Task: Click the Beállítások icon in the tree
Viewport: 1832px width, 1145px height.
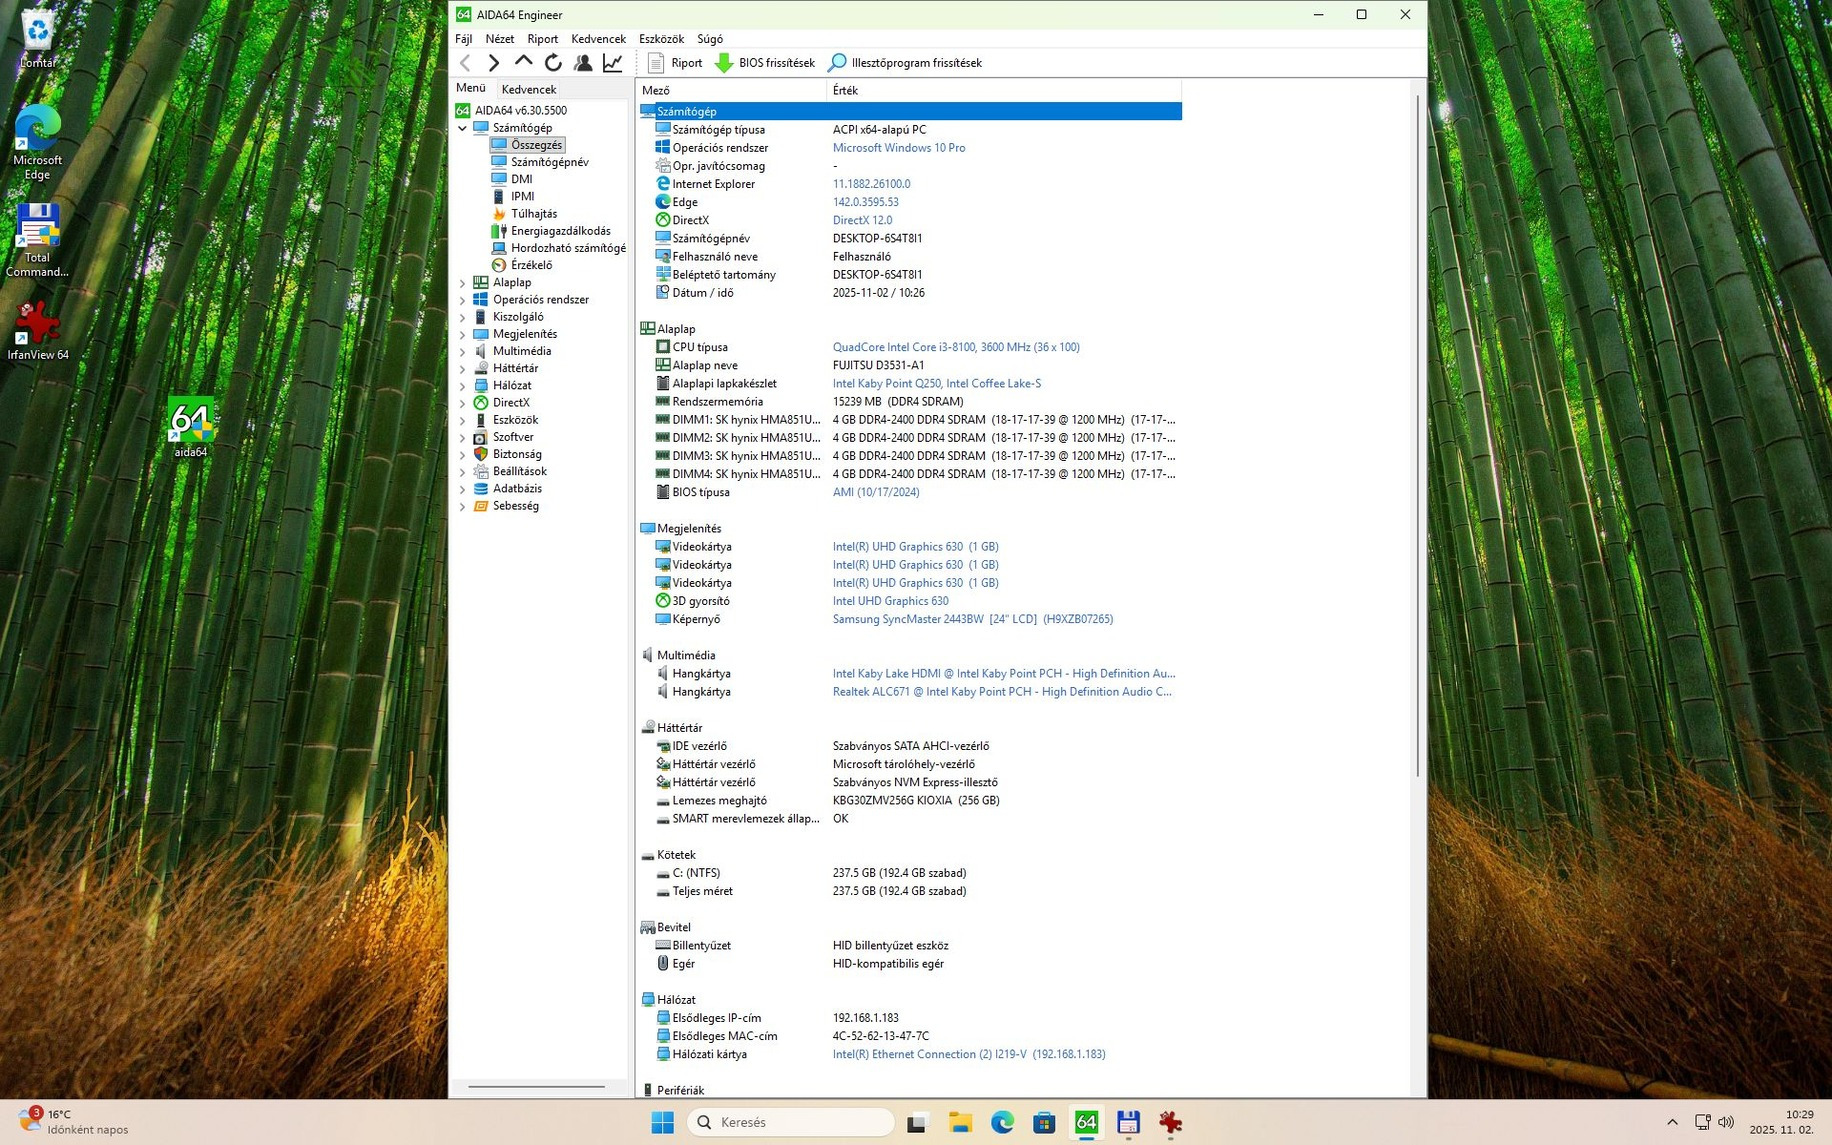Action: [x=481, y=471]
